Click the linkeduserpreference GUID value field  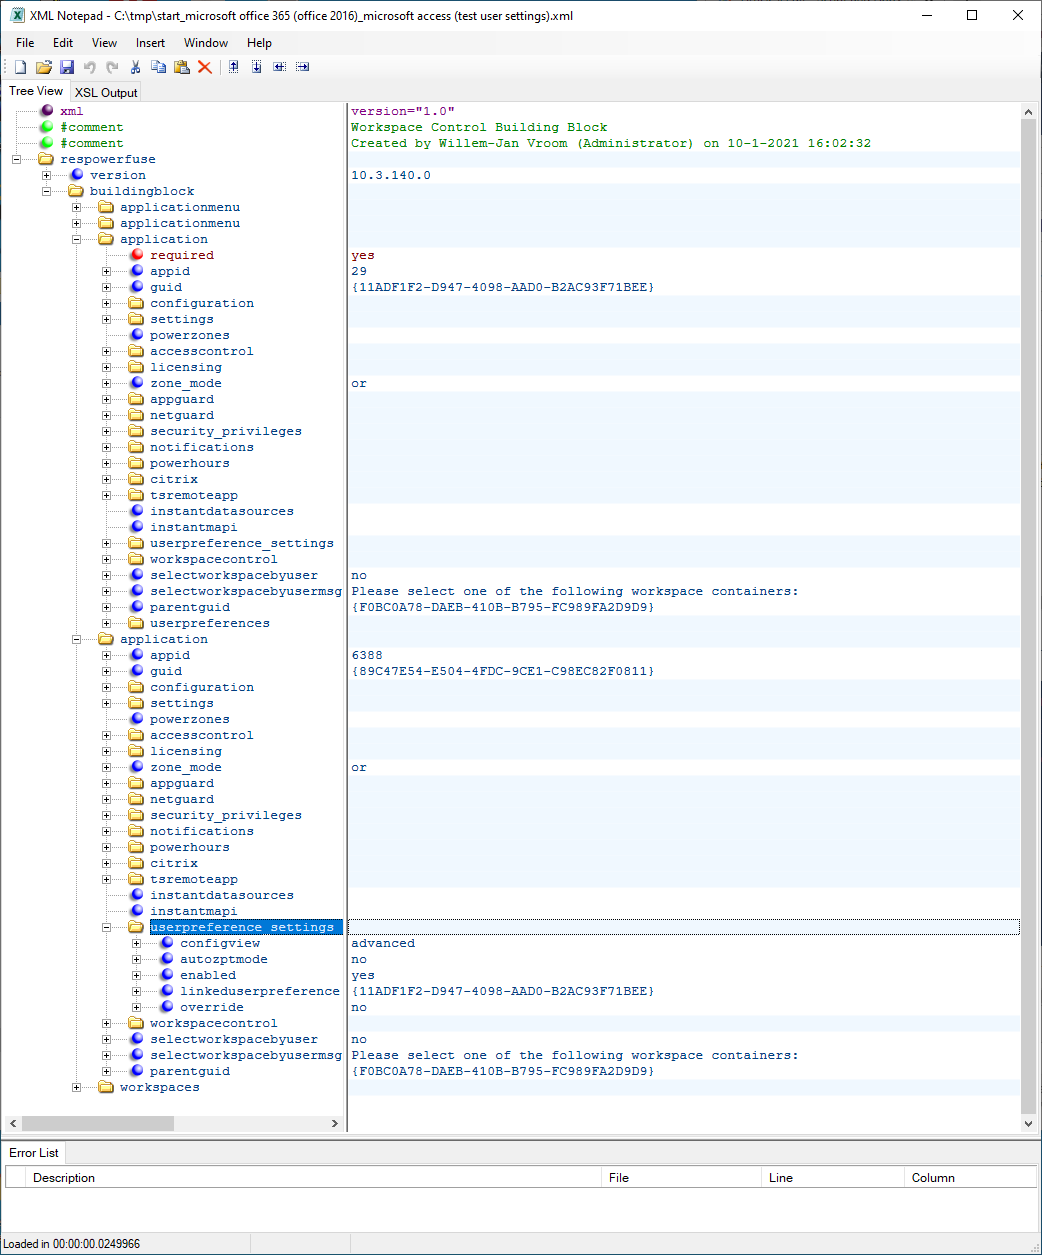point(502,992)
